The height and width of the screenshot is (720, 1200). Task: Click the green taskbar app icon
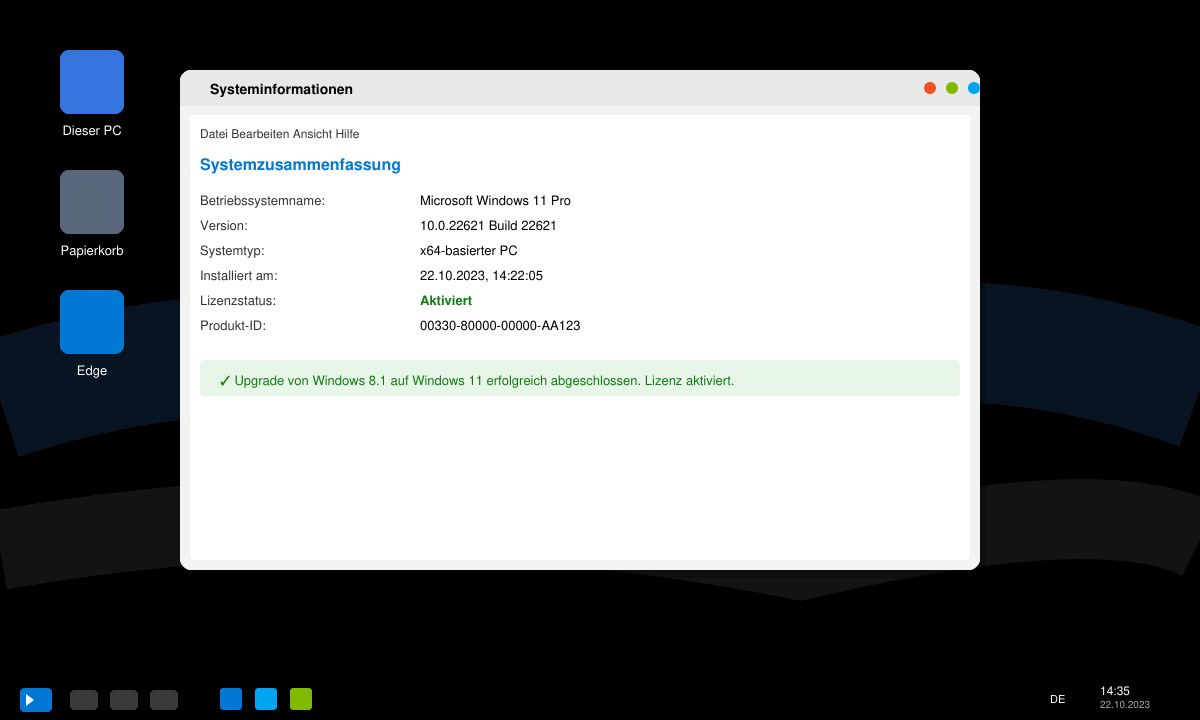coord(301,699)
